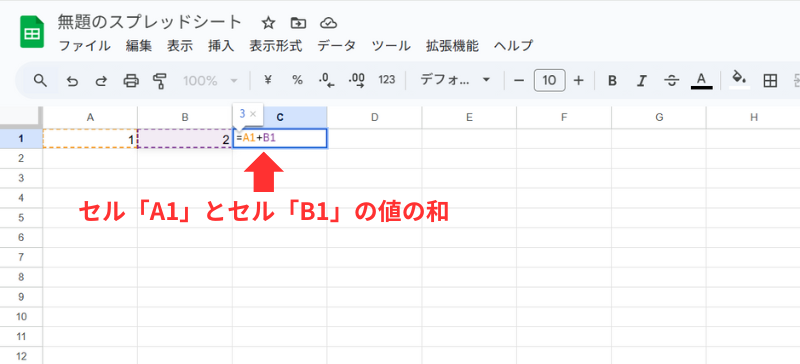The width and height of the screenshot is (800, 364).
Task: Select row 7 header
Action: pos(21,257)
